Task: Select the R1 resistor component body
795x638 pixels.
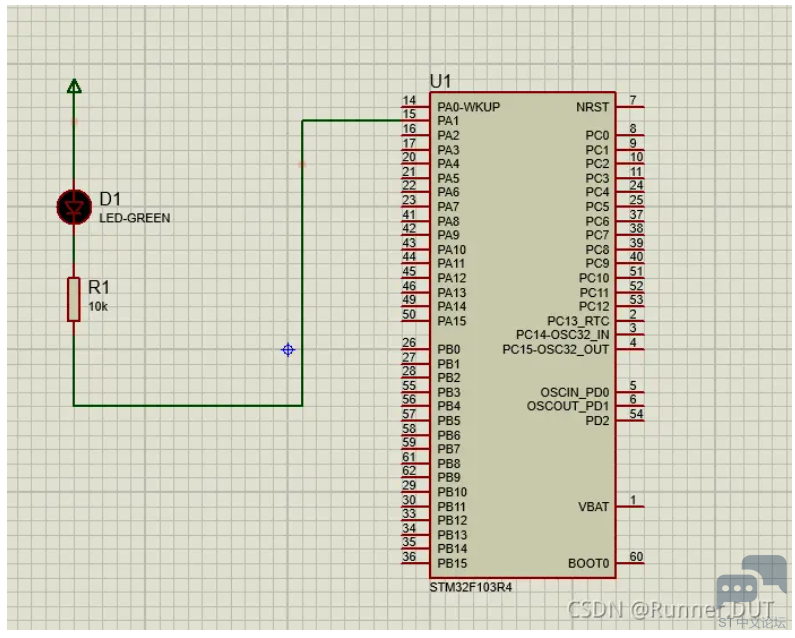Action: [x=74, y=299]
